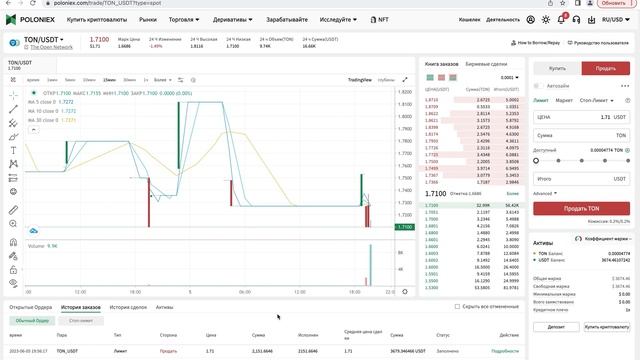Open The Open Network link

51,47
